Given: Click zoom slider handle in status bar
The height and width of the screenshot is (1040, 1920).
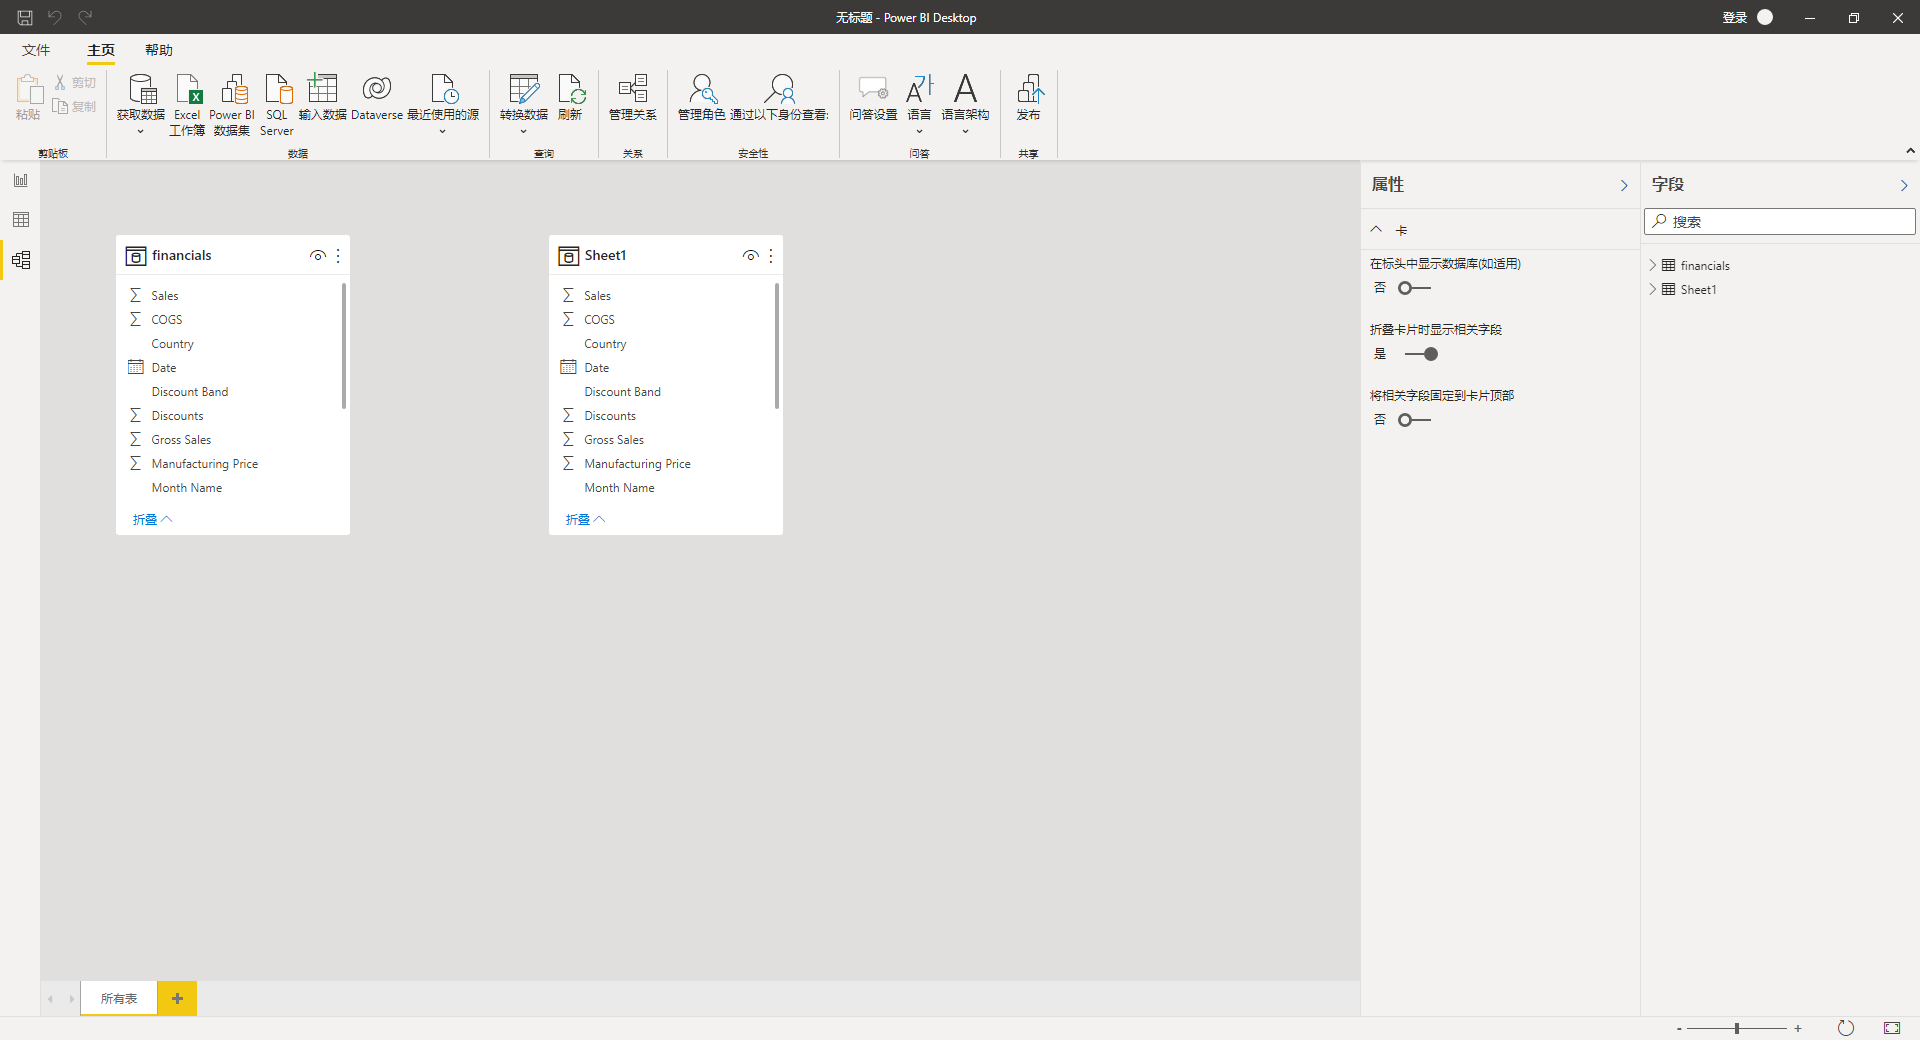Looking at the screenshot, I should 1737,1028.
